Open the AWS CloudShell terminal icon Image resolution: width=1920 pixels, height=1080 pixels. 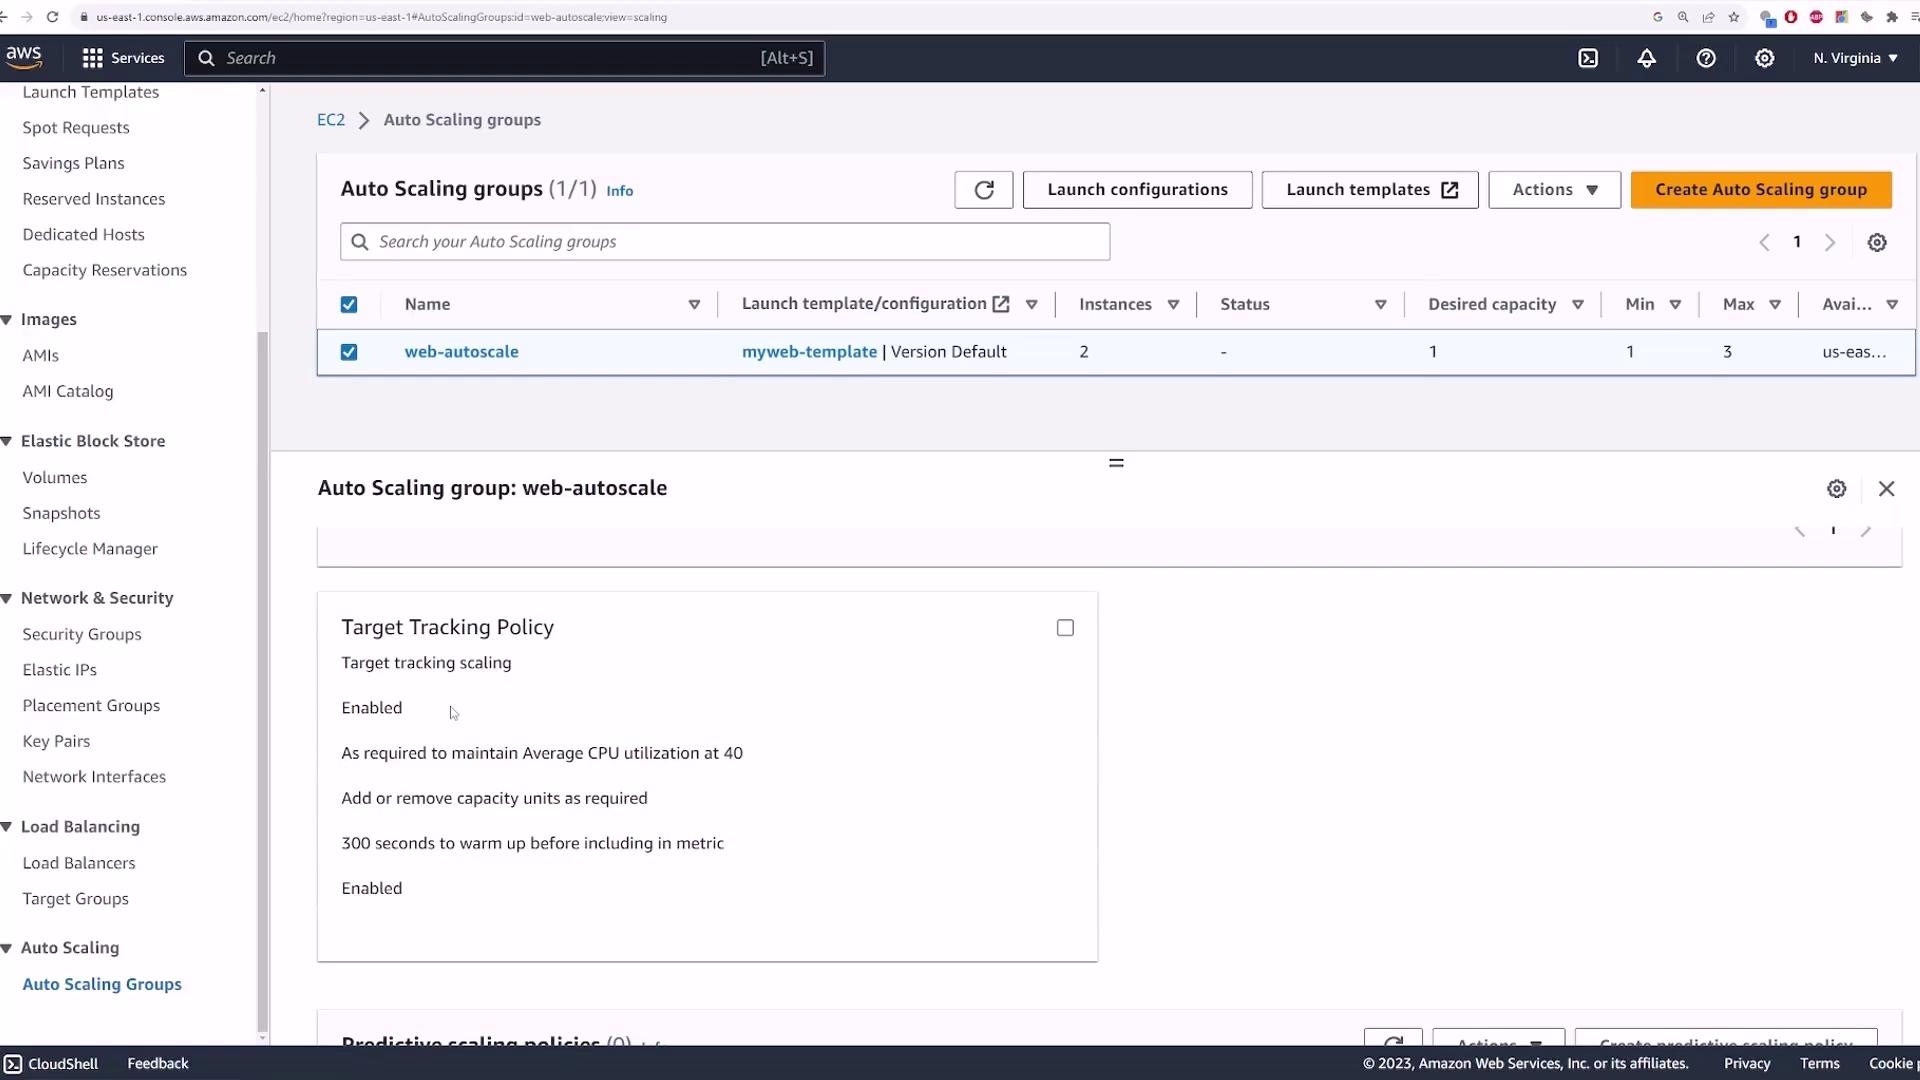tap(1588, 58)
